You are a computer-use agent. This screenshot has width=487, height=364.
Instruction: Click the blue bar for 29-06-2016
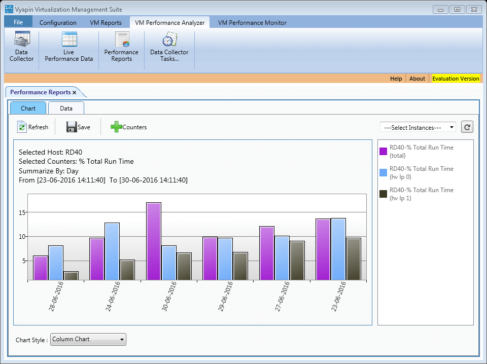[x=225, y=259]
